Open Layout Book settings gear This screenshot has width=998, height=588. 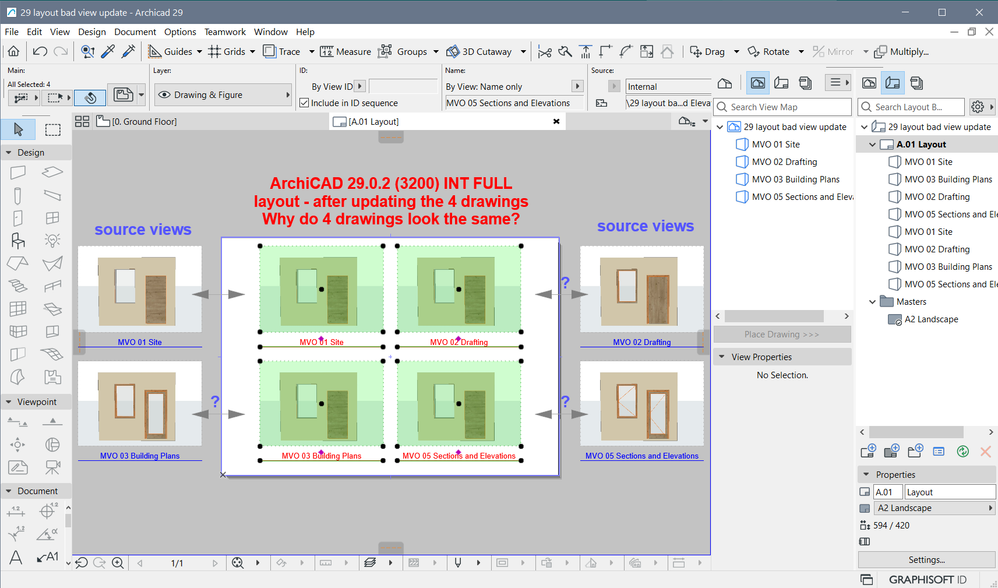(x=978, y=107)
